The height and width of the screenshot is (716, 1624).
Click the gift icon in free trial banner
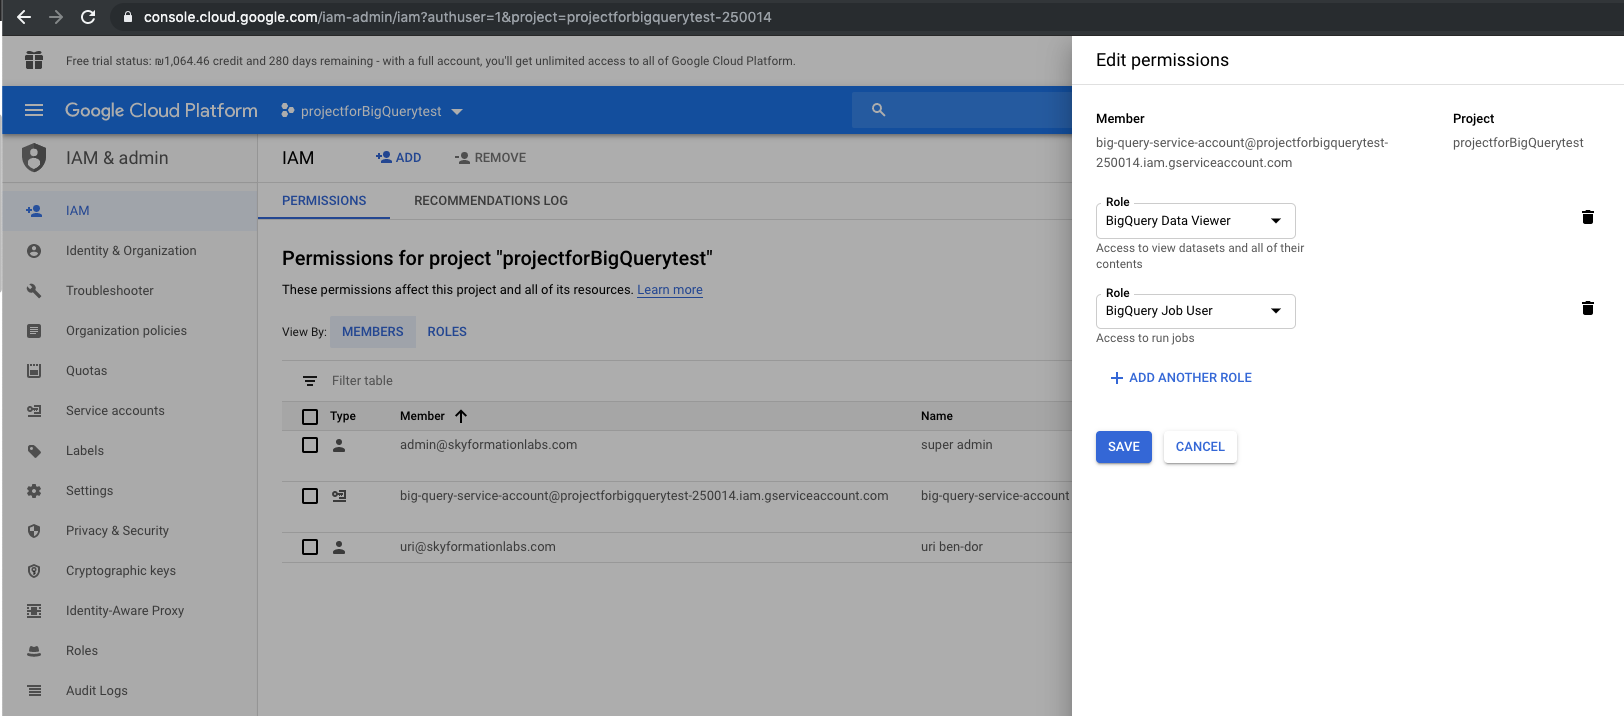(34, 60)
